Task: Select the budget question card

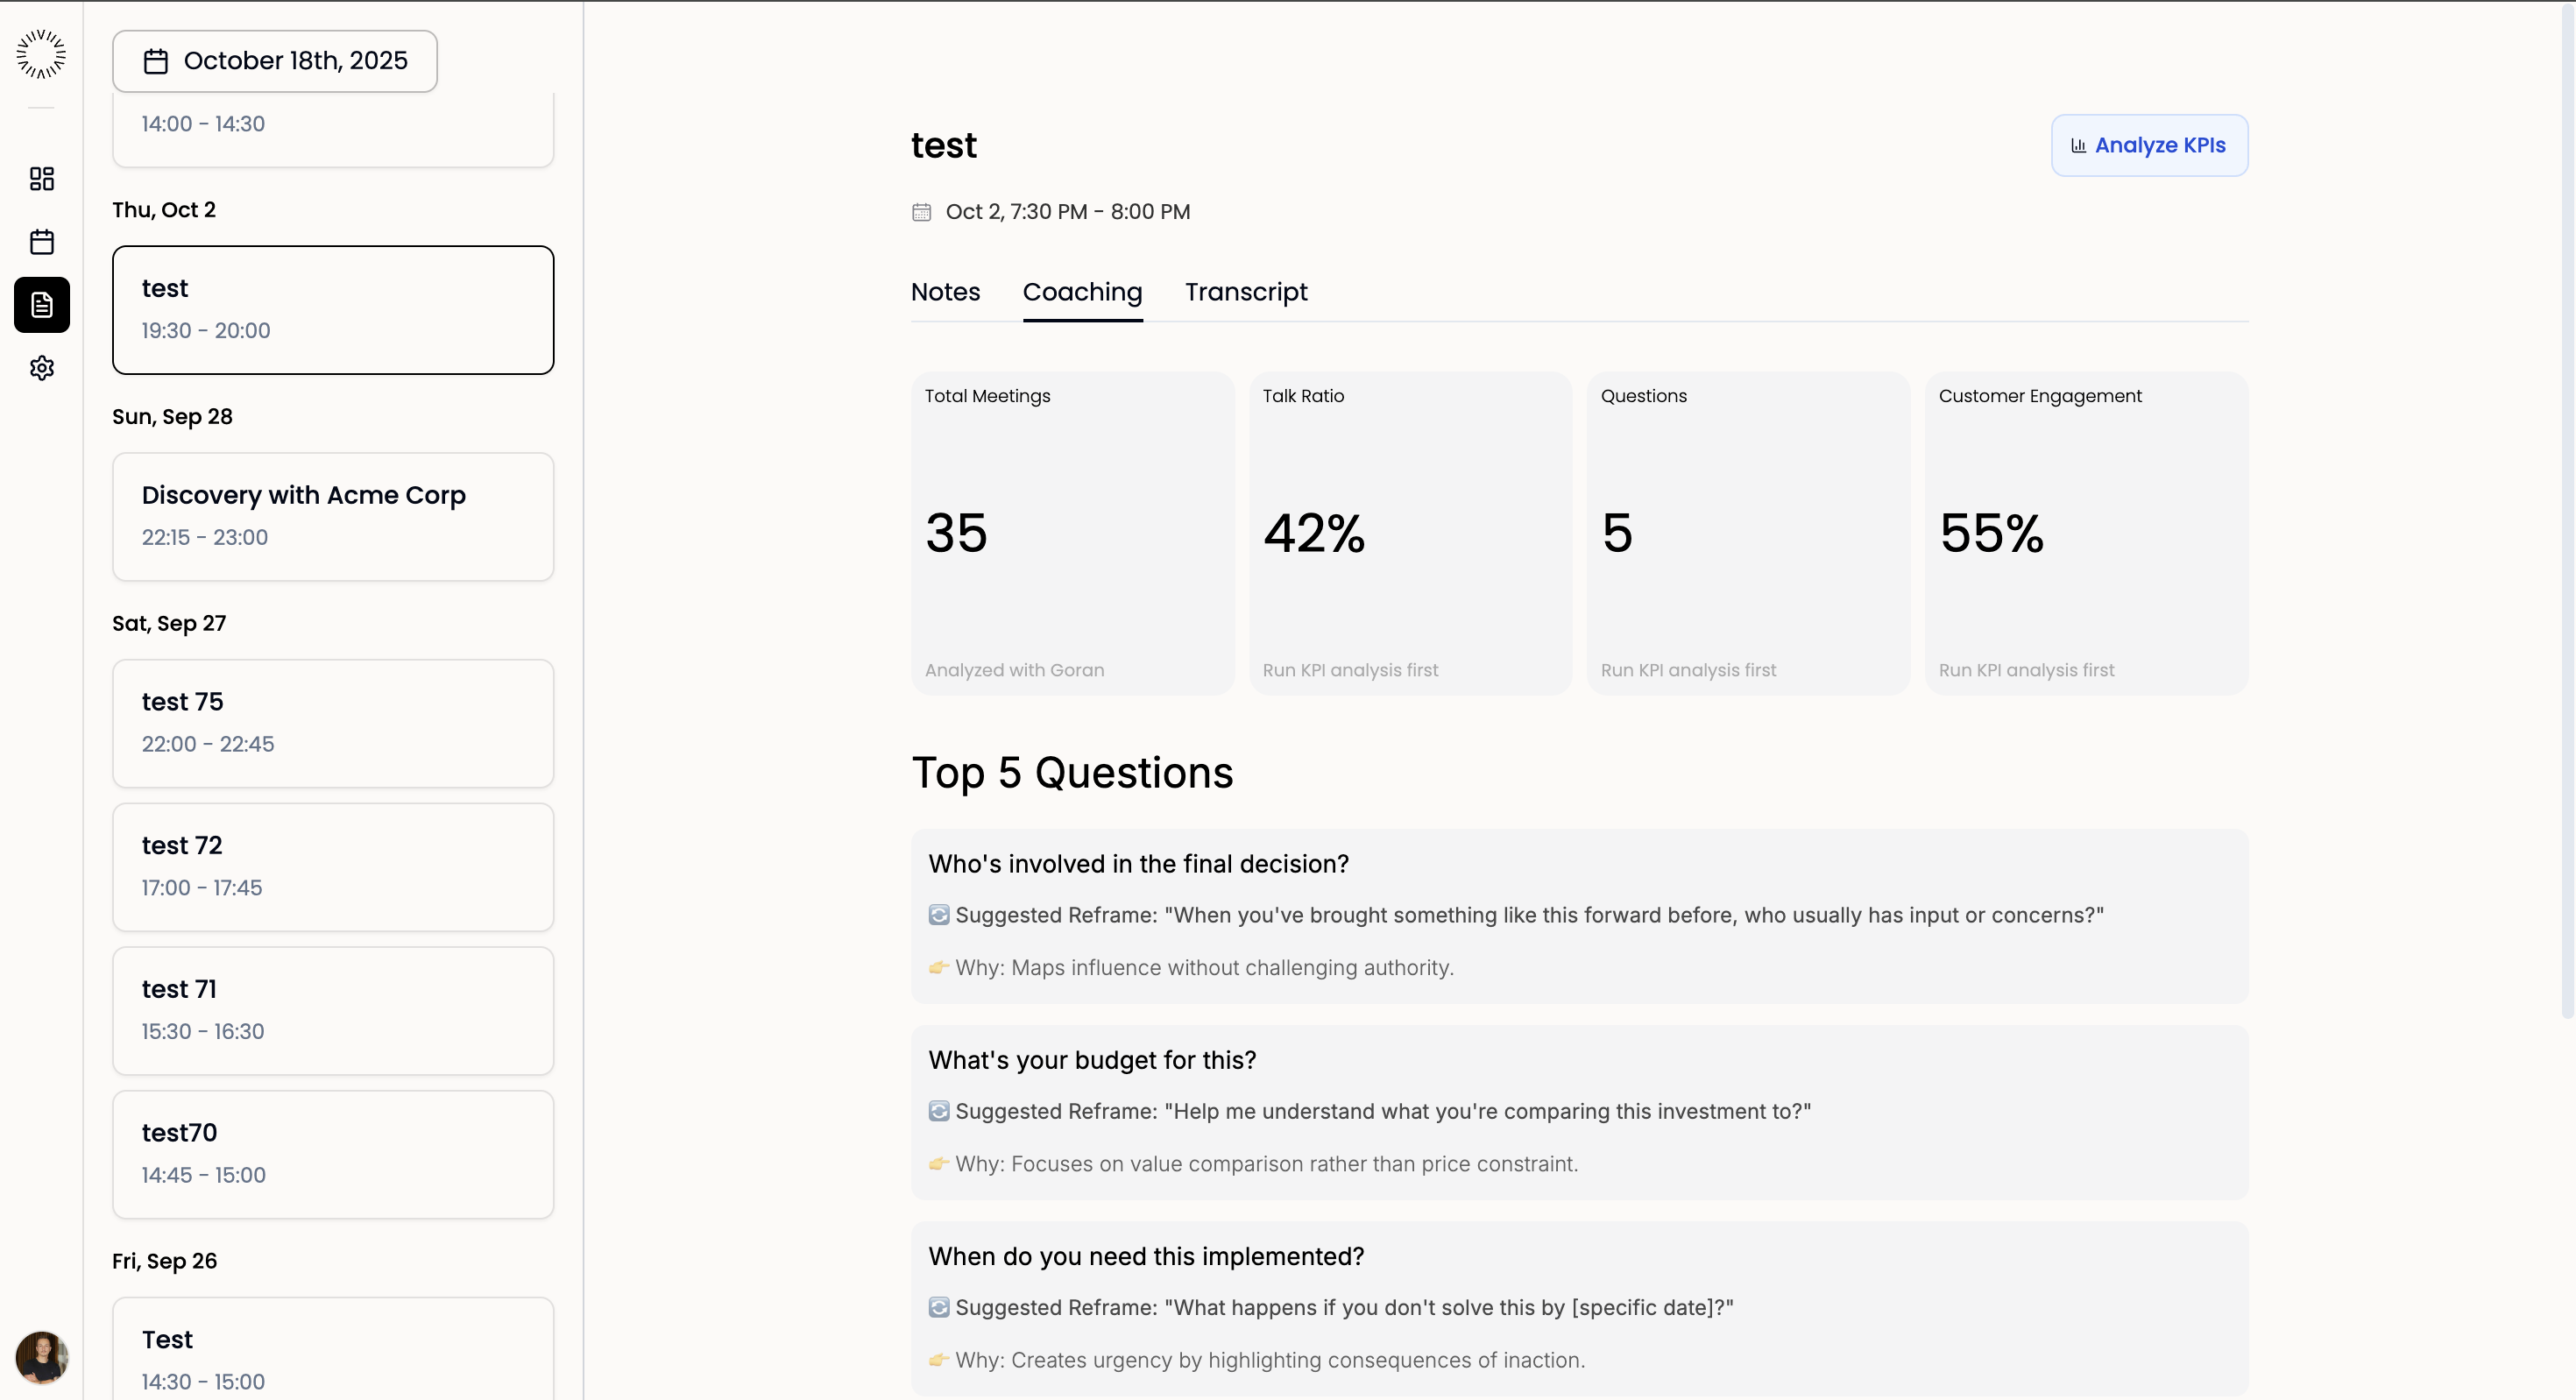Action: 1579,1111
